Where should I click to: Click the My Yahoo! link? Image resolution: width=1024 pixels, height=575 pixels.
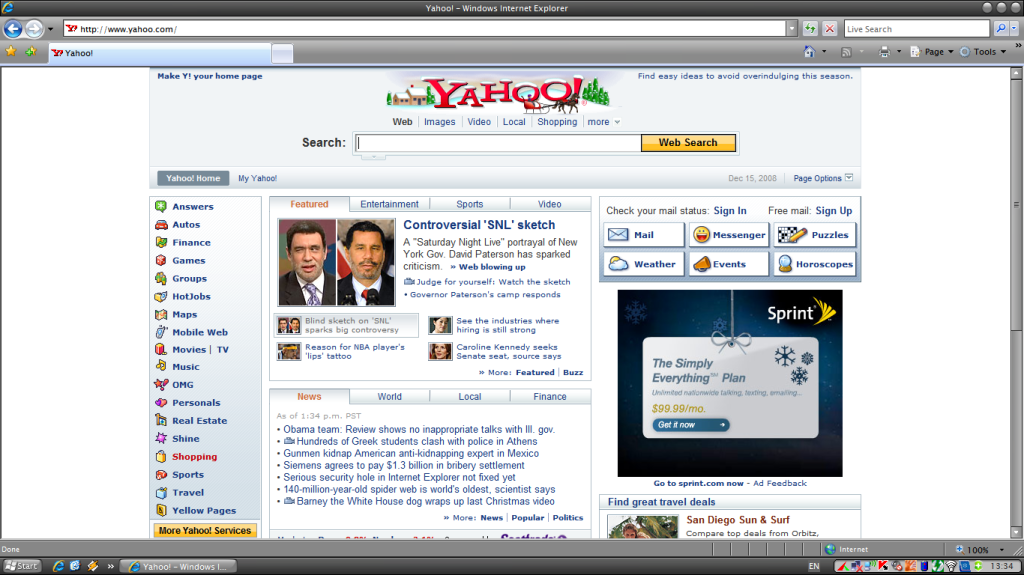257,178
